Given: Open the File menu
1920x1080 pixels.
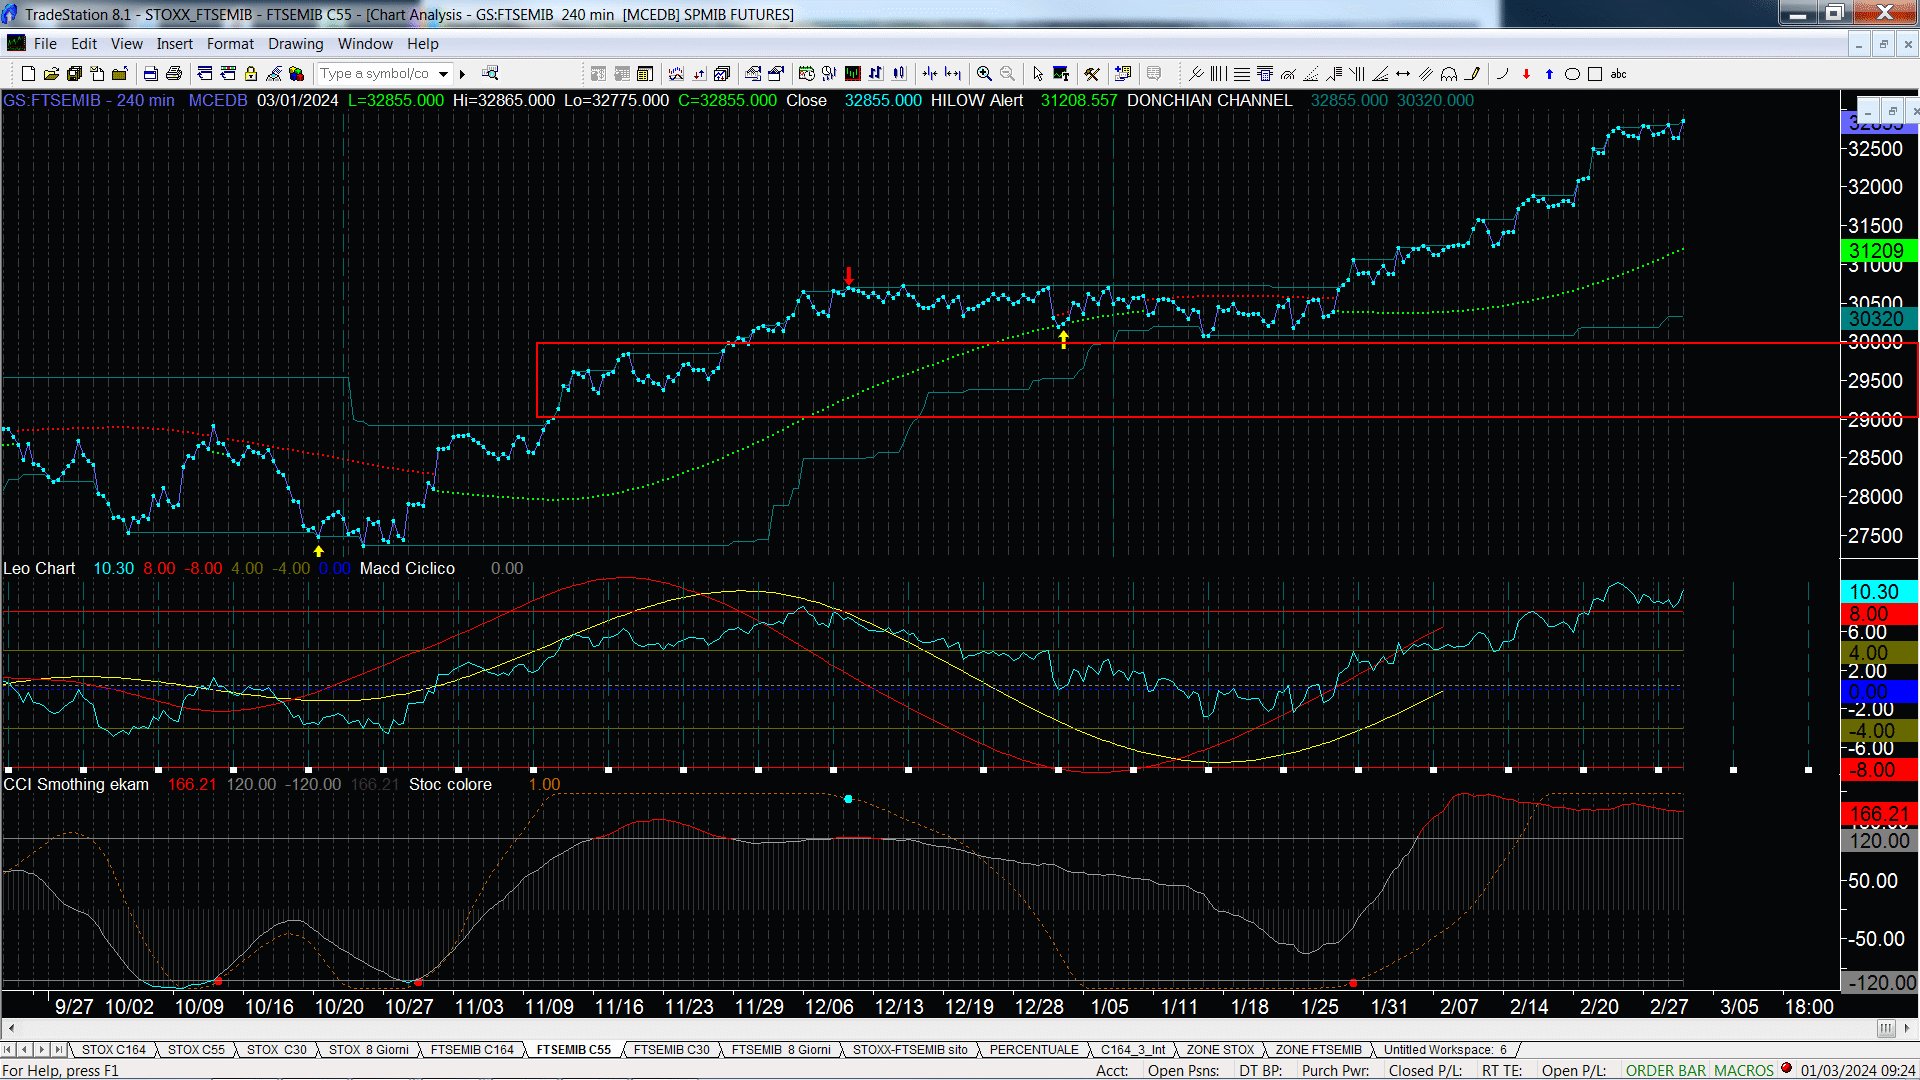Looking at the screenshot, I should point(45,43).
